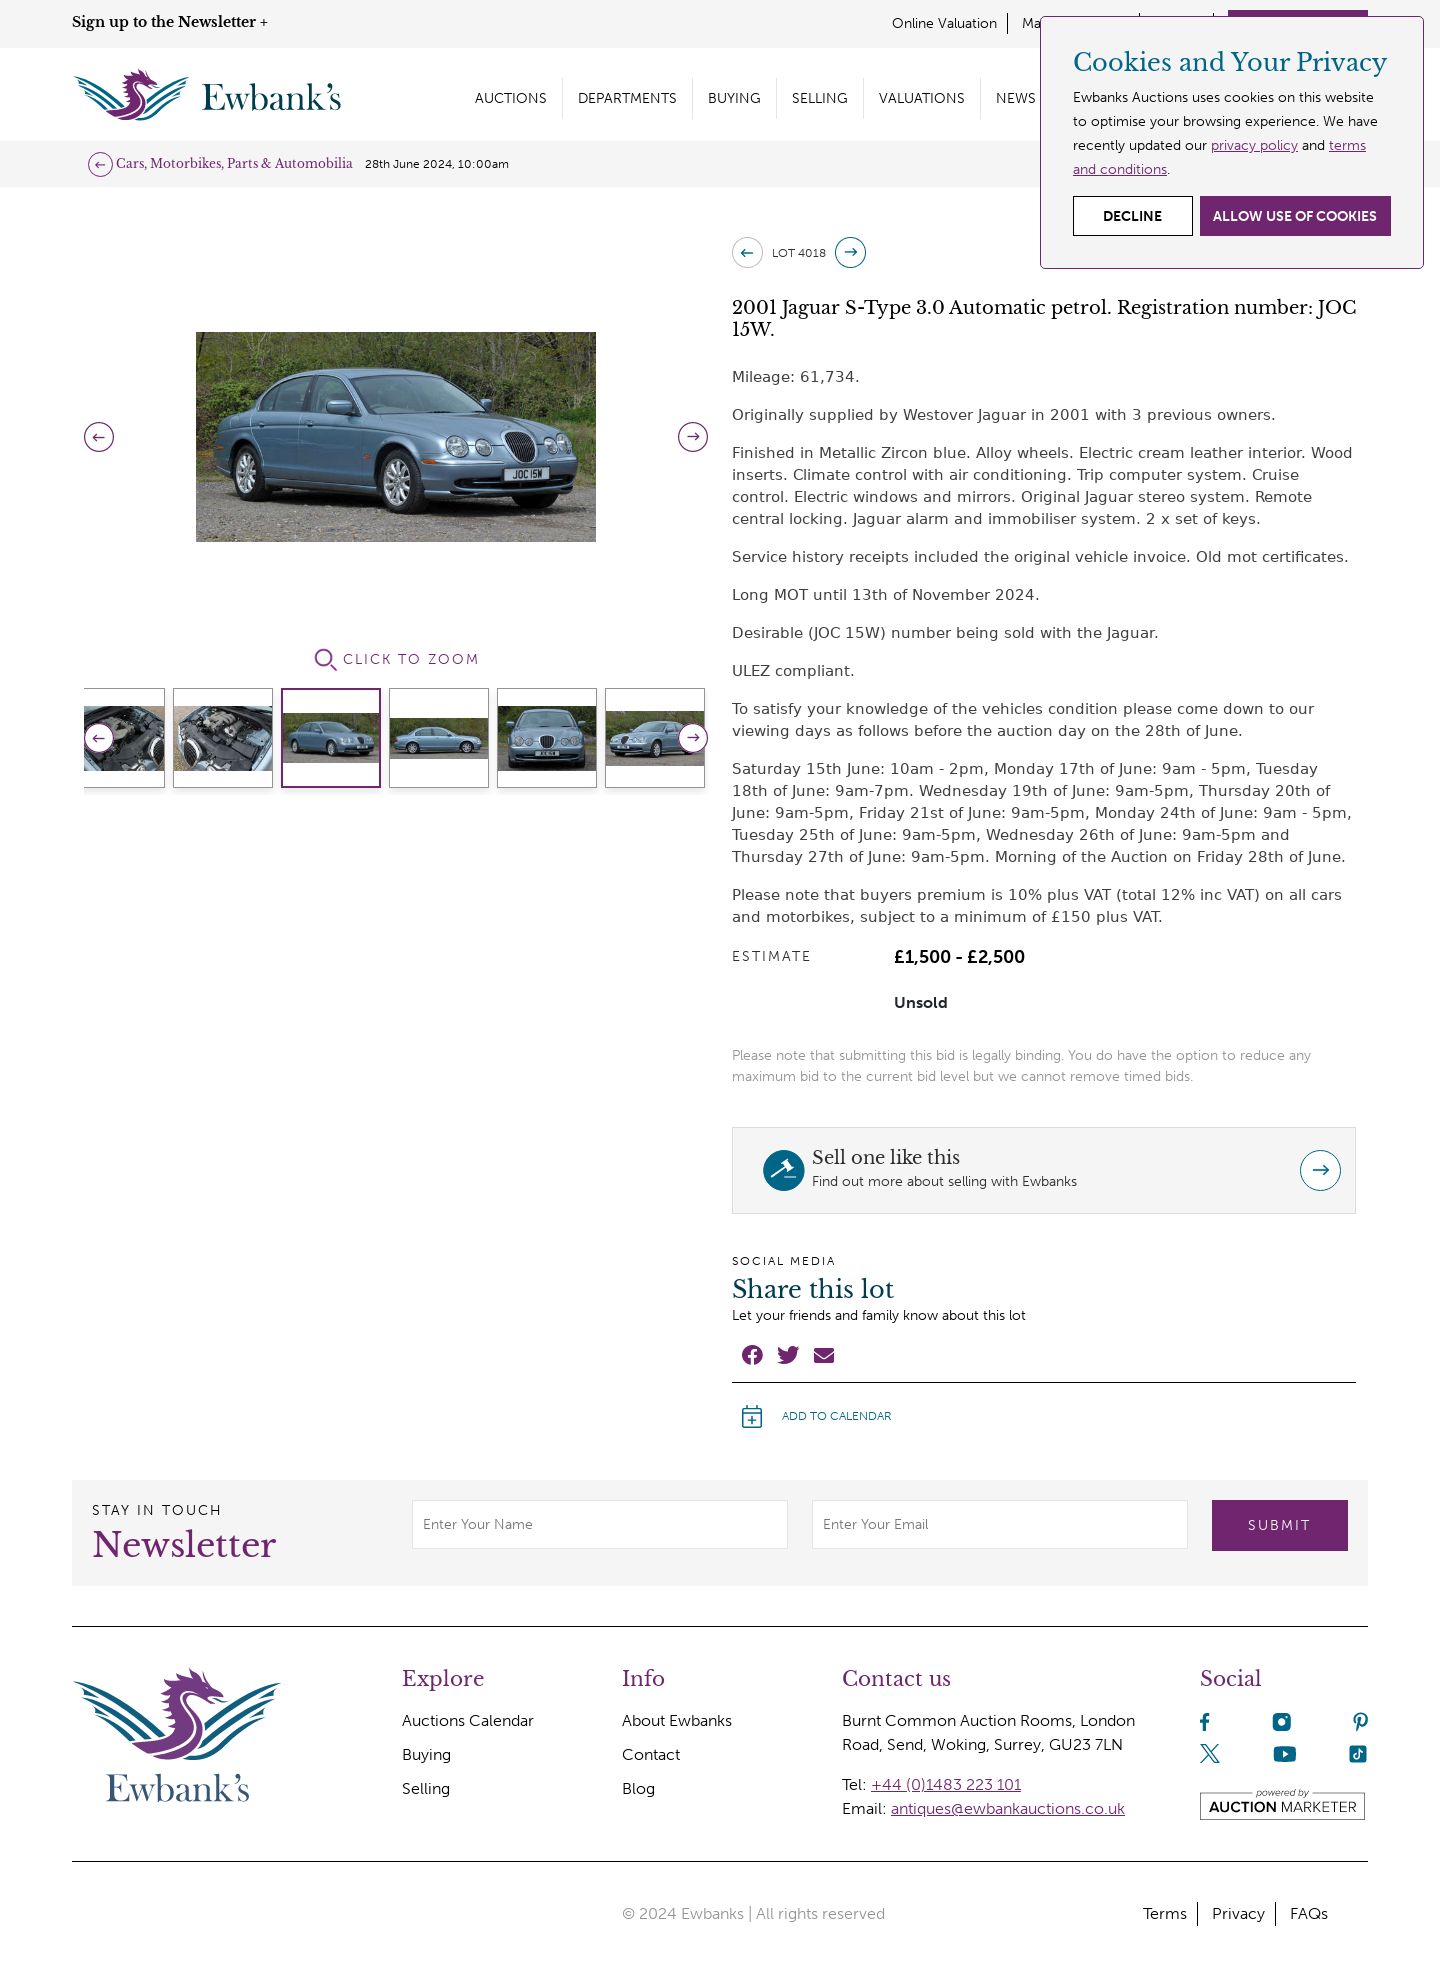Go to next lot arrow
The image size is (1440, 1966).
pyautogui.click(x=850, y=253)
